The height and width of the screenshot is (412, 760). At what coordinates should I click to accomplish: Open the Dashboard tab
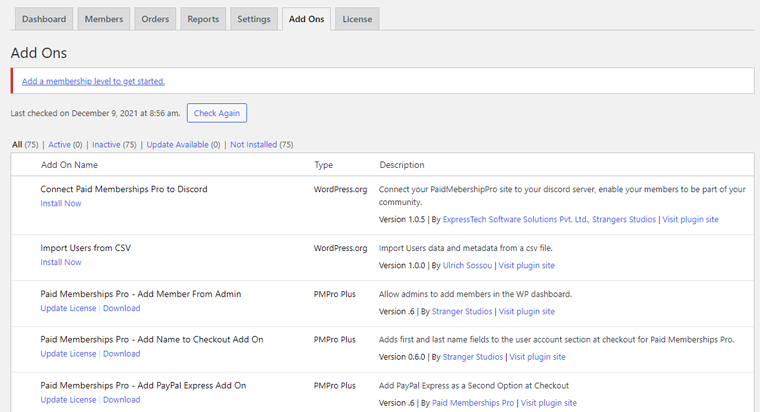click(44, 19)
